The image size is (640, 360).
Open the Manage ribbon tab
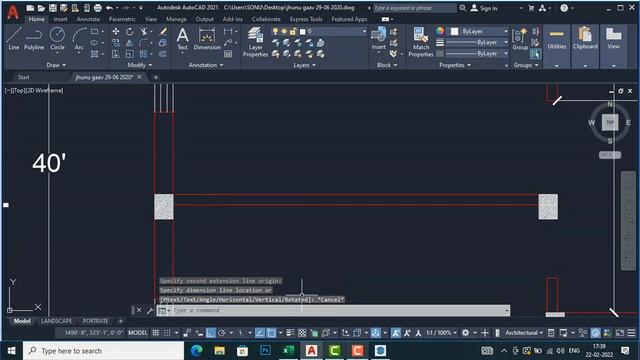pos(176,19)
